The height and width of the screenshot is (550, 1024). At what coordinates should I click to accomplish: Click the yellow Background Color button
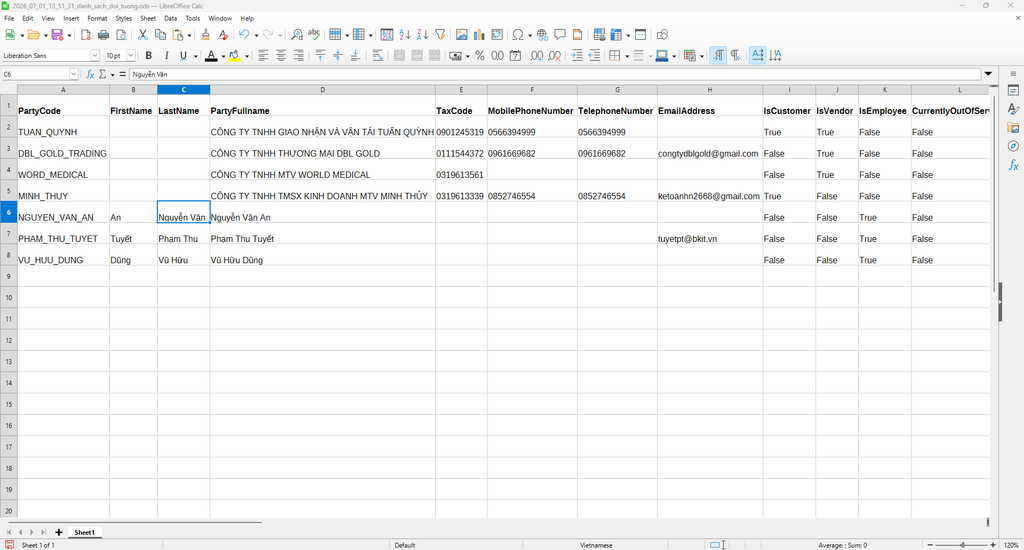point(234,56)
